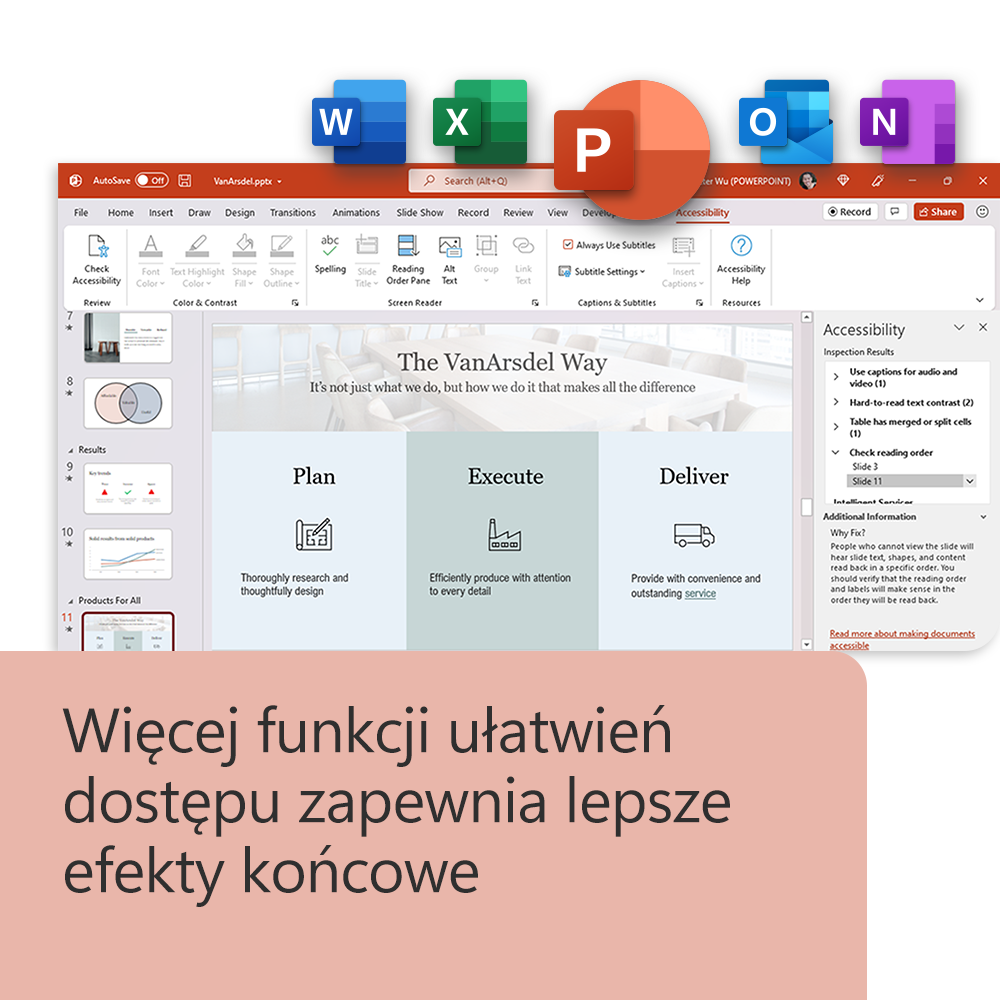Open the Accessibility pane options chevron
The width and height of the screenshot is (1000, 1000).
[x=959, y=327]
